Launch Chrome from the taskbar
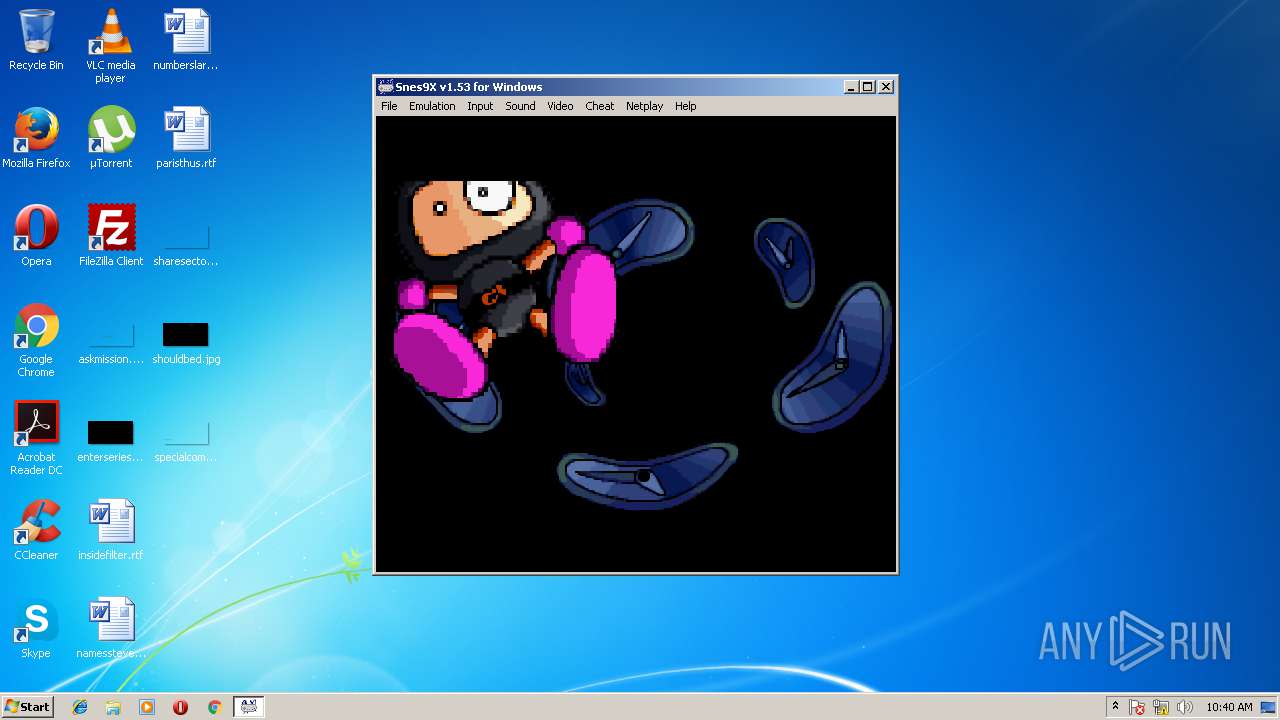Screen dimensions: 1280x720 tap(214, 707)
